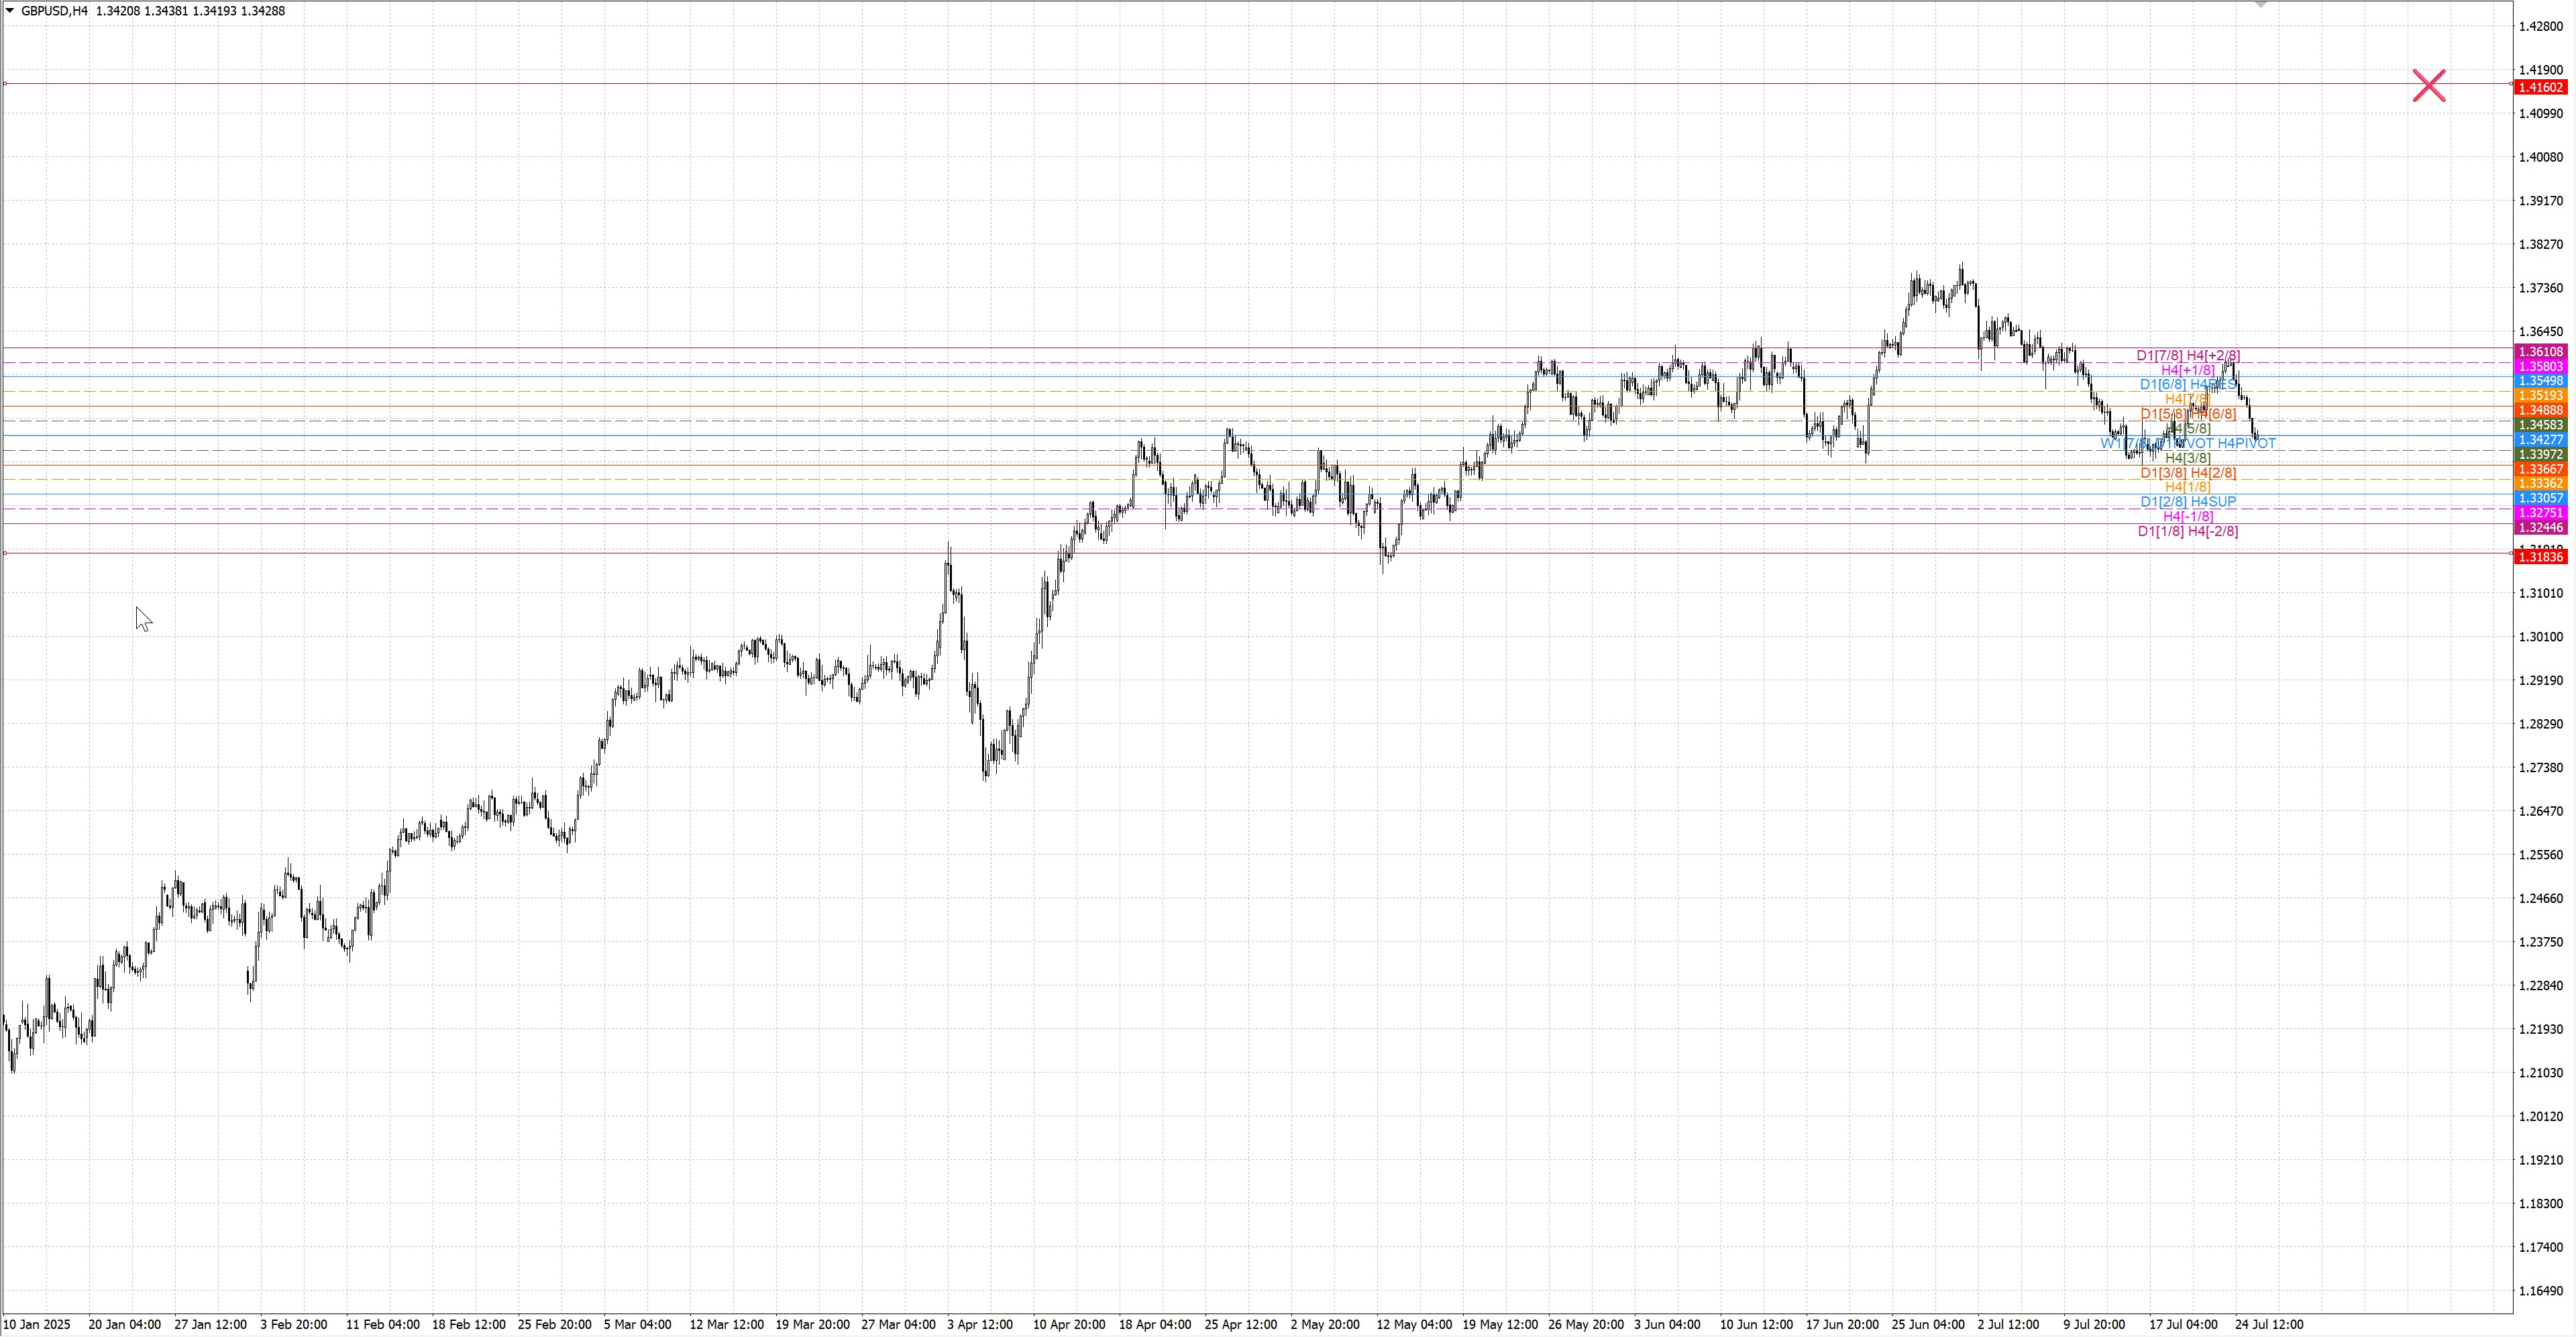Select the D1[7/8] H4[+2/8] level label
Screen dimensions: 2576x1337
(x=2188, y=356)
